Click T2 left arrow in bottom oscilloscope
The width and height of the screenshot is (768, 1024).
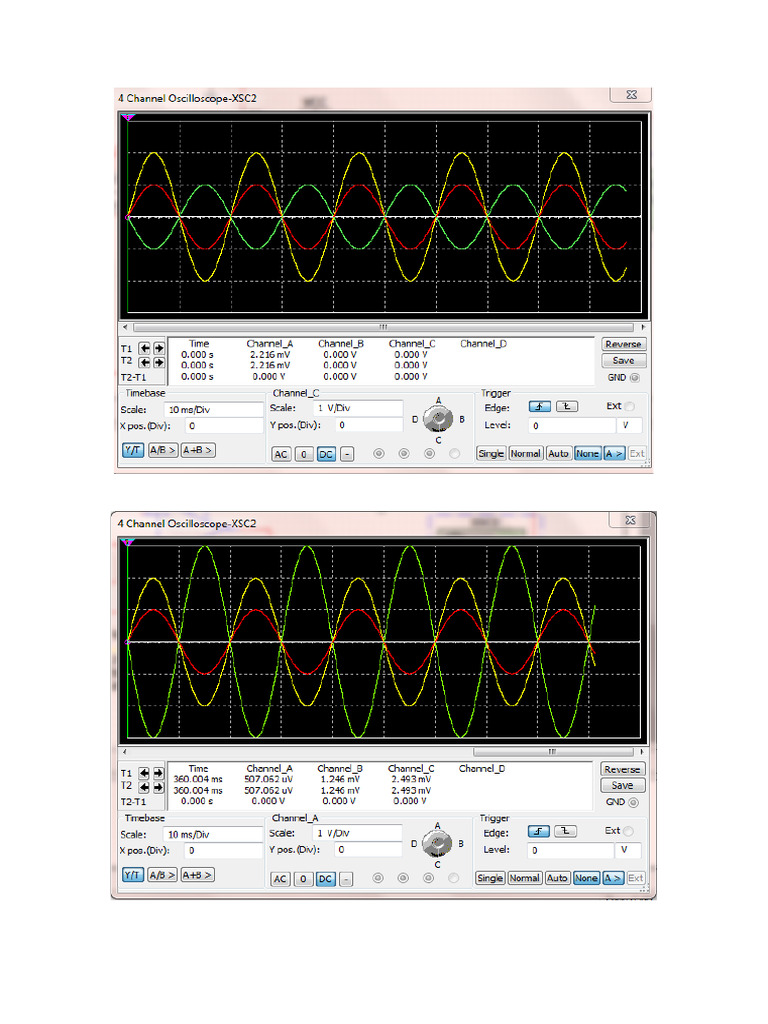coord(145,786)
